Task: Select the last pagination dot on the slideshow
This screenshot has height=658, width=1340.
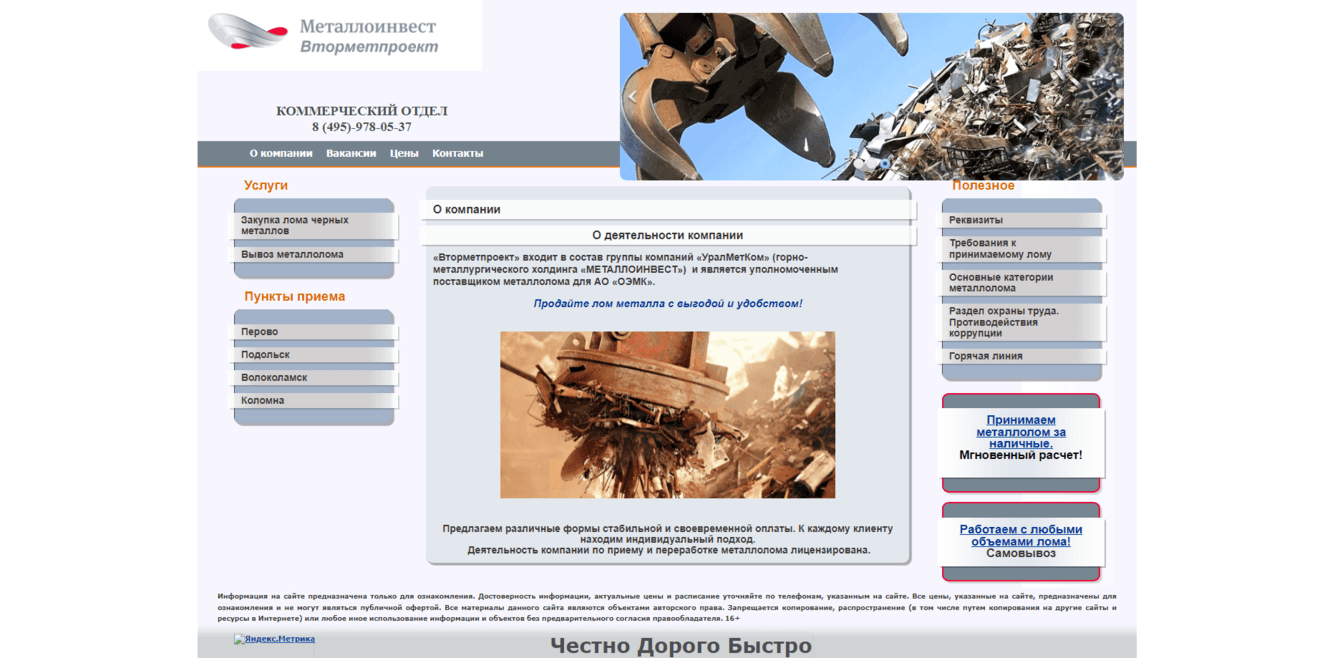Action: click(x=883, y=162)
